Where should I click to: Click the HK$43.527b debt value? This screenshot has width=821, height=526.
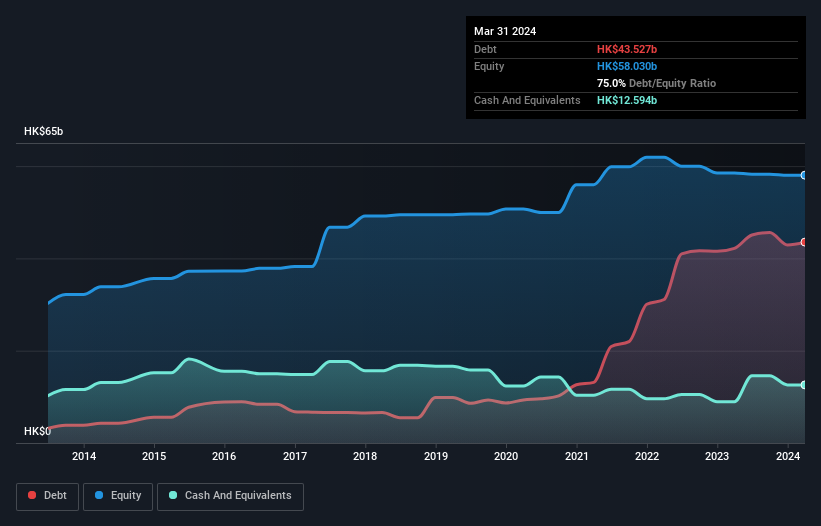[x=627, y=49]
